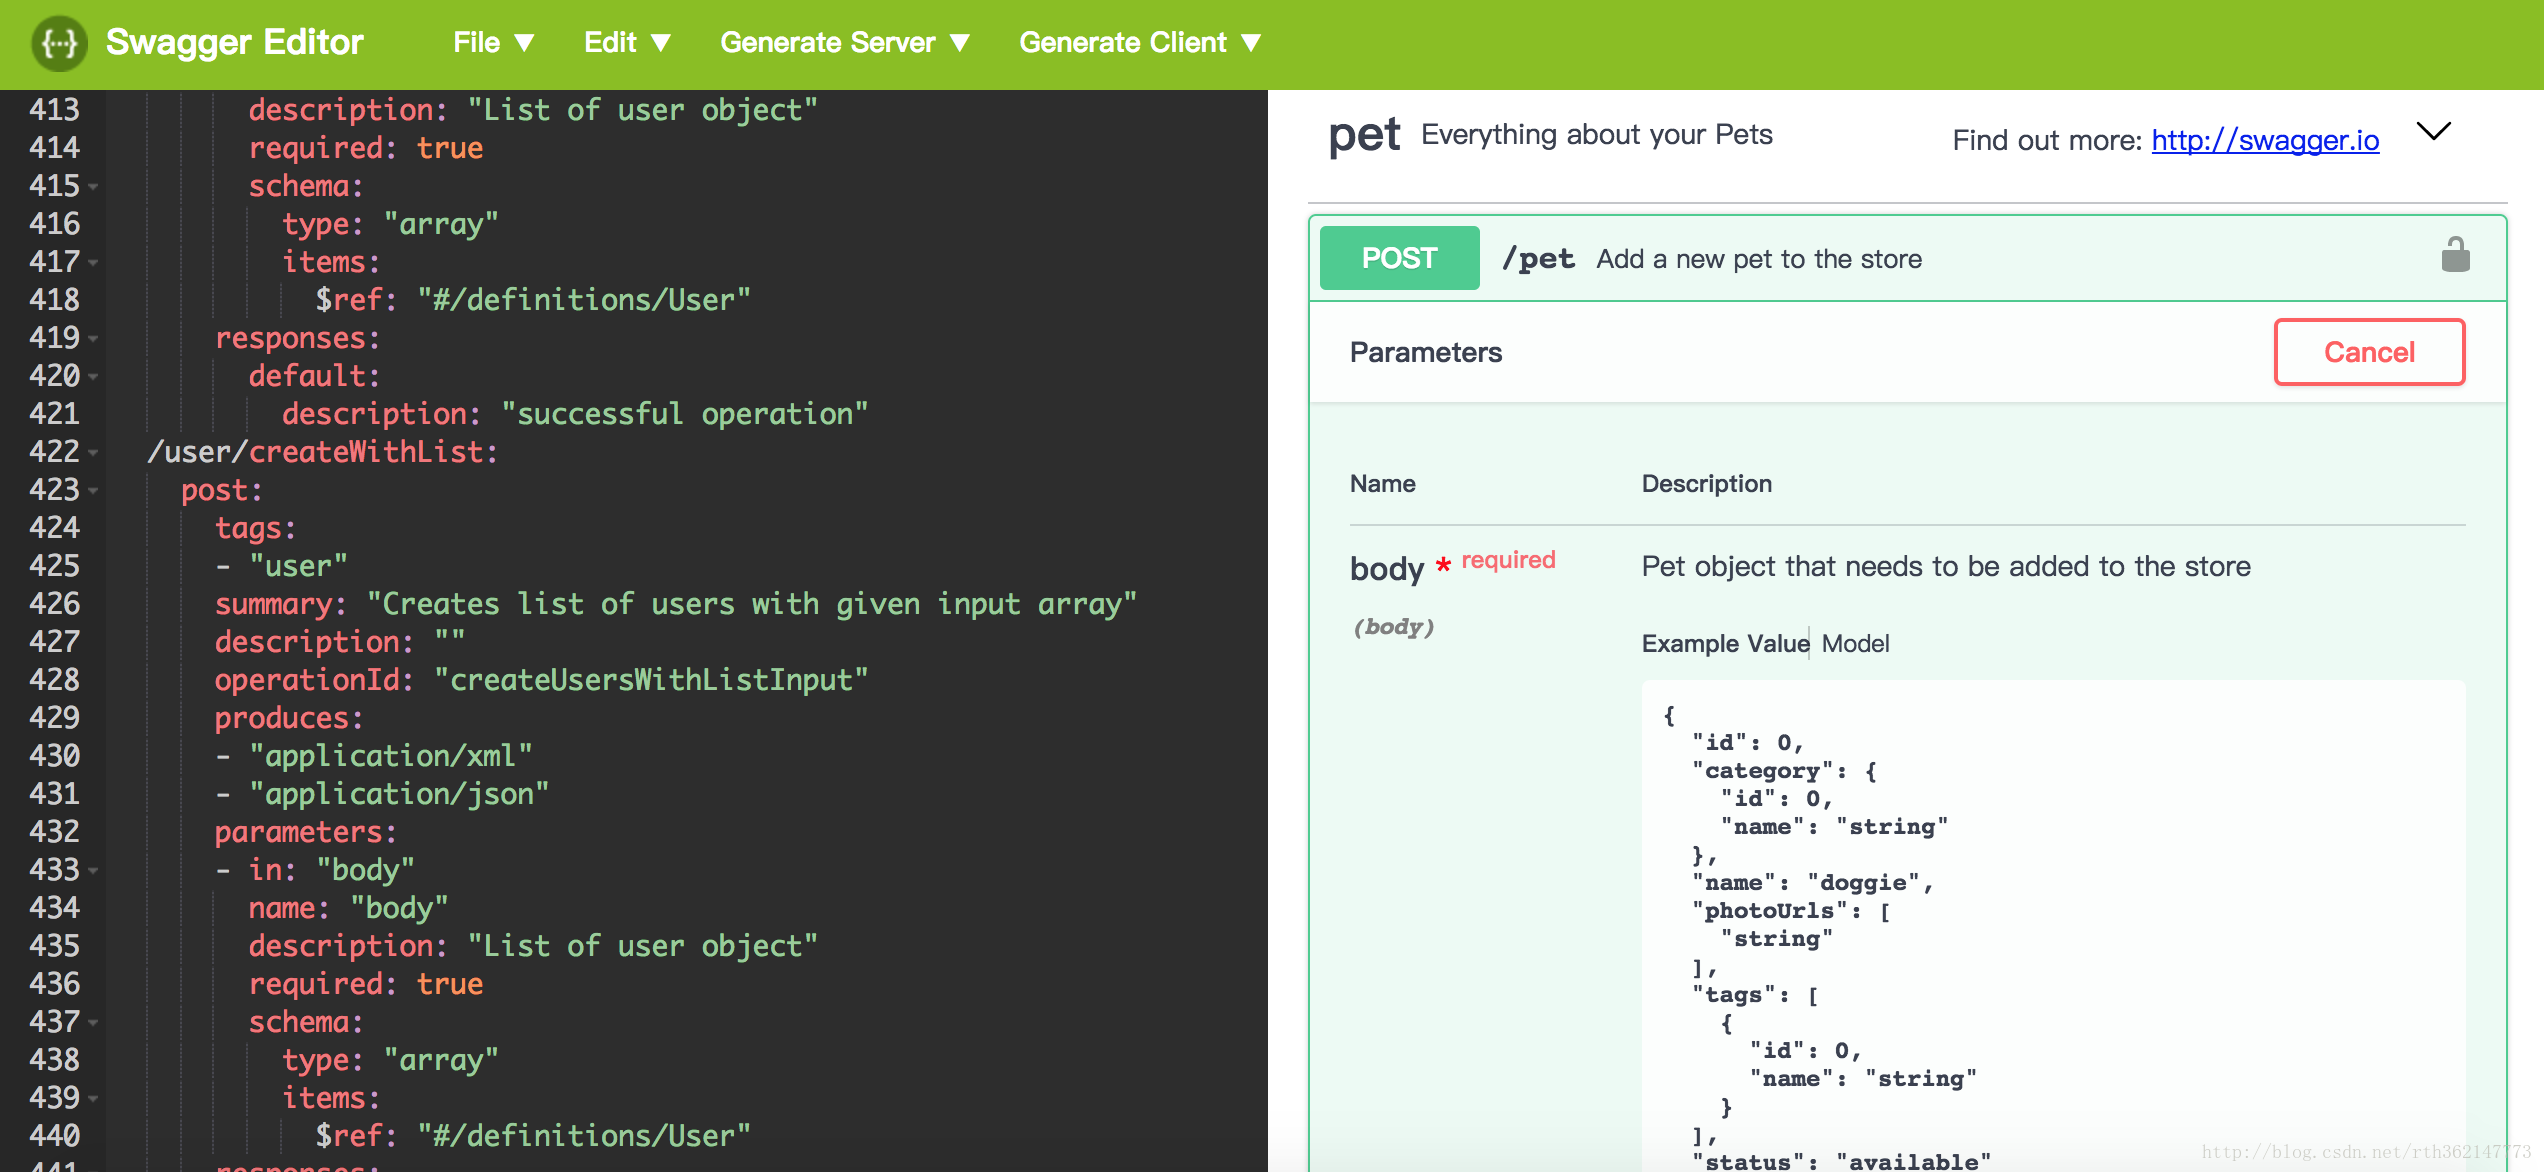The width and height of the screenshot is (2544, 1172).
Task: Open the http://swagger.io link
Action: tap(2264, 140)
